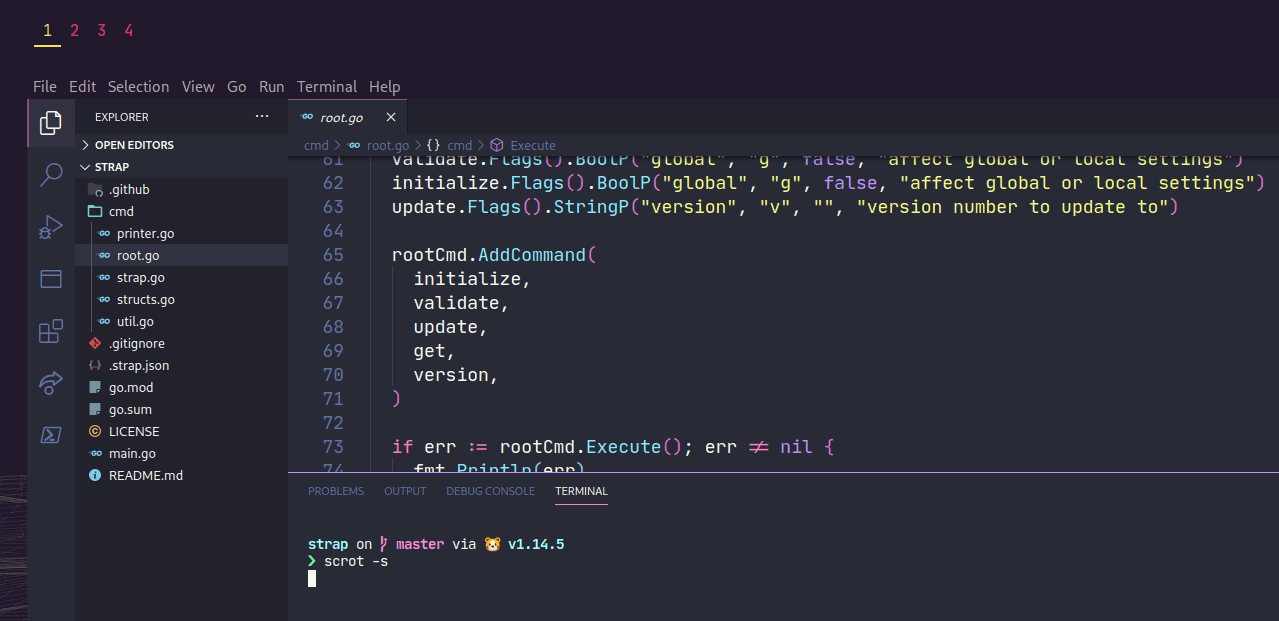The width and height of the screenshot is (1279, 621).
Task: Open the Search view icon
Action: pos(50,175)
